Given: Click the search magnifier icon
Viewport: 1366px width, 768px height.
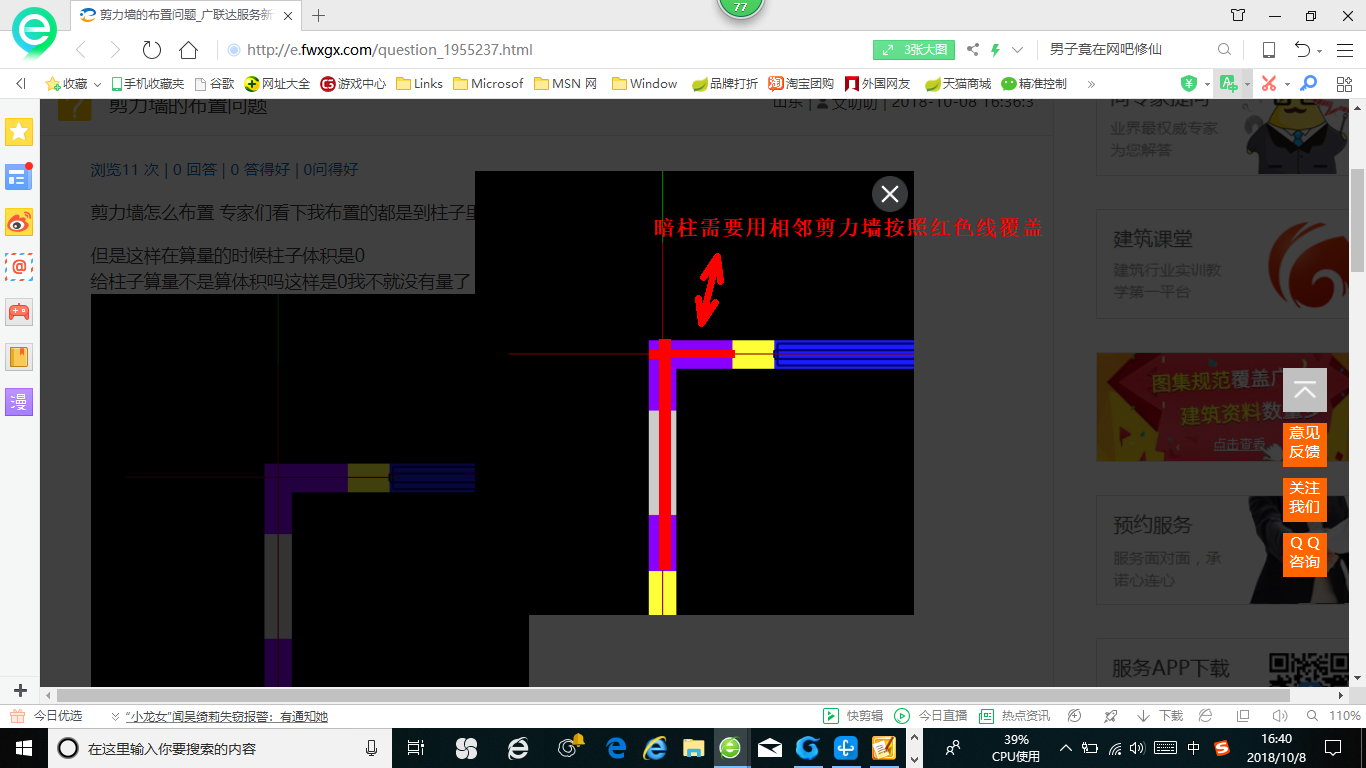Looking at the screenshot, I should [x=1224, y=50].
